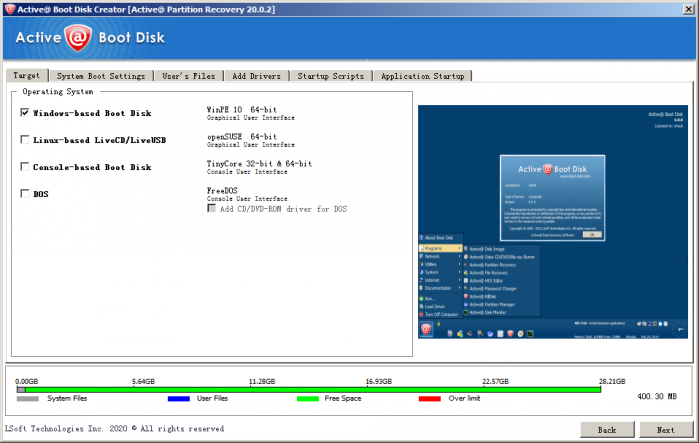Open the Application Startup tab
The image size is (699, 443).
[x=423, y=76]
